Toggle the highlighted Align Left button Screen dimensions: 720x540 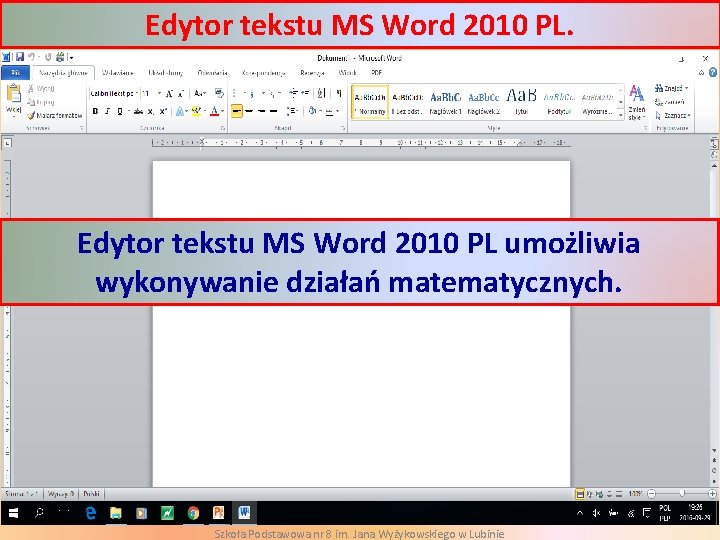coord(236,111)
